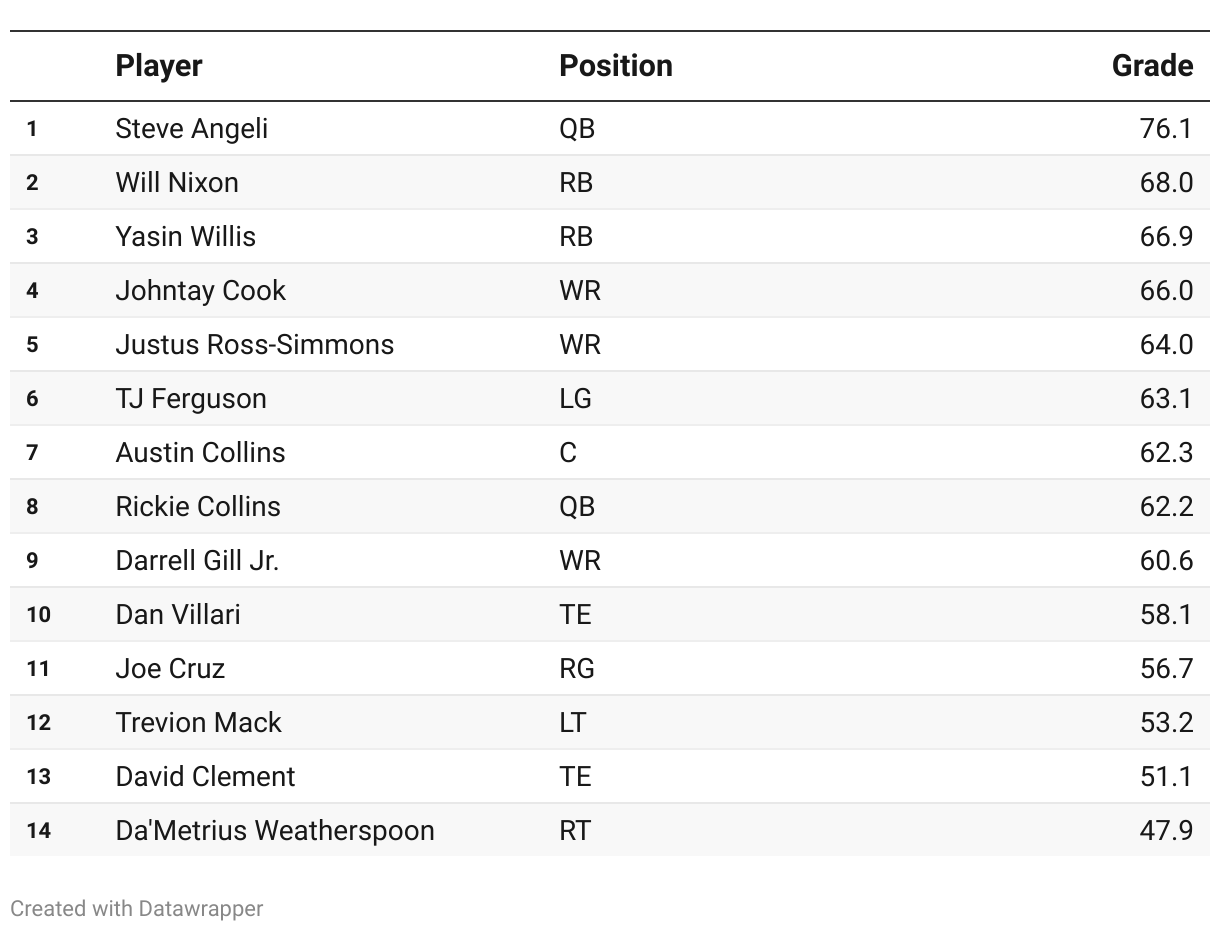The width and height of the screenshot is (1220, 932).
Task: Select the Joe Cruz row name
Action: (x=170, y=669)
